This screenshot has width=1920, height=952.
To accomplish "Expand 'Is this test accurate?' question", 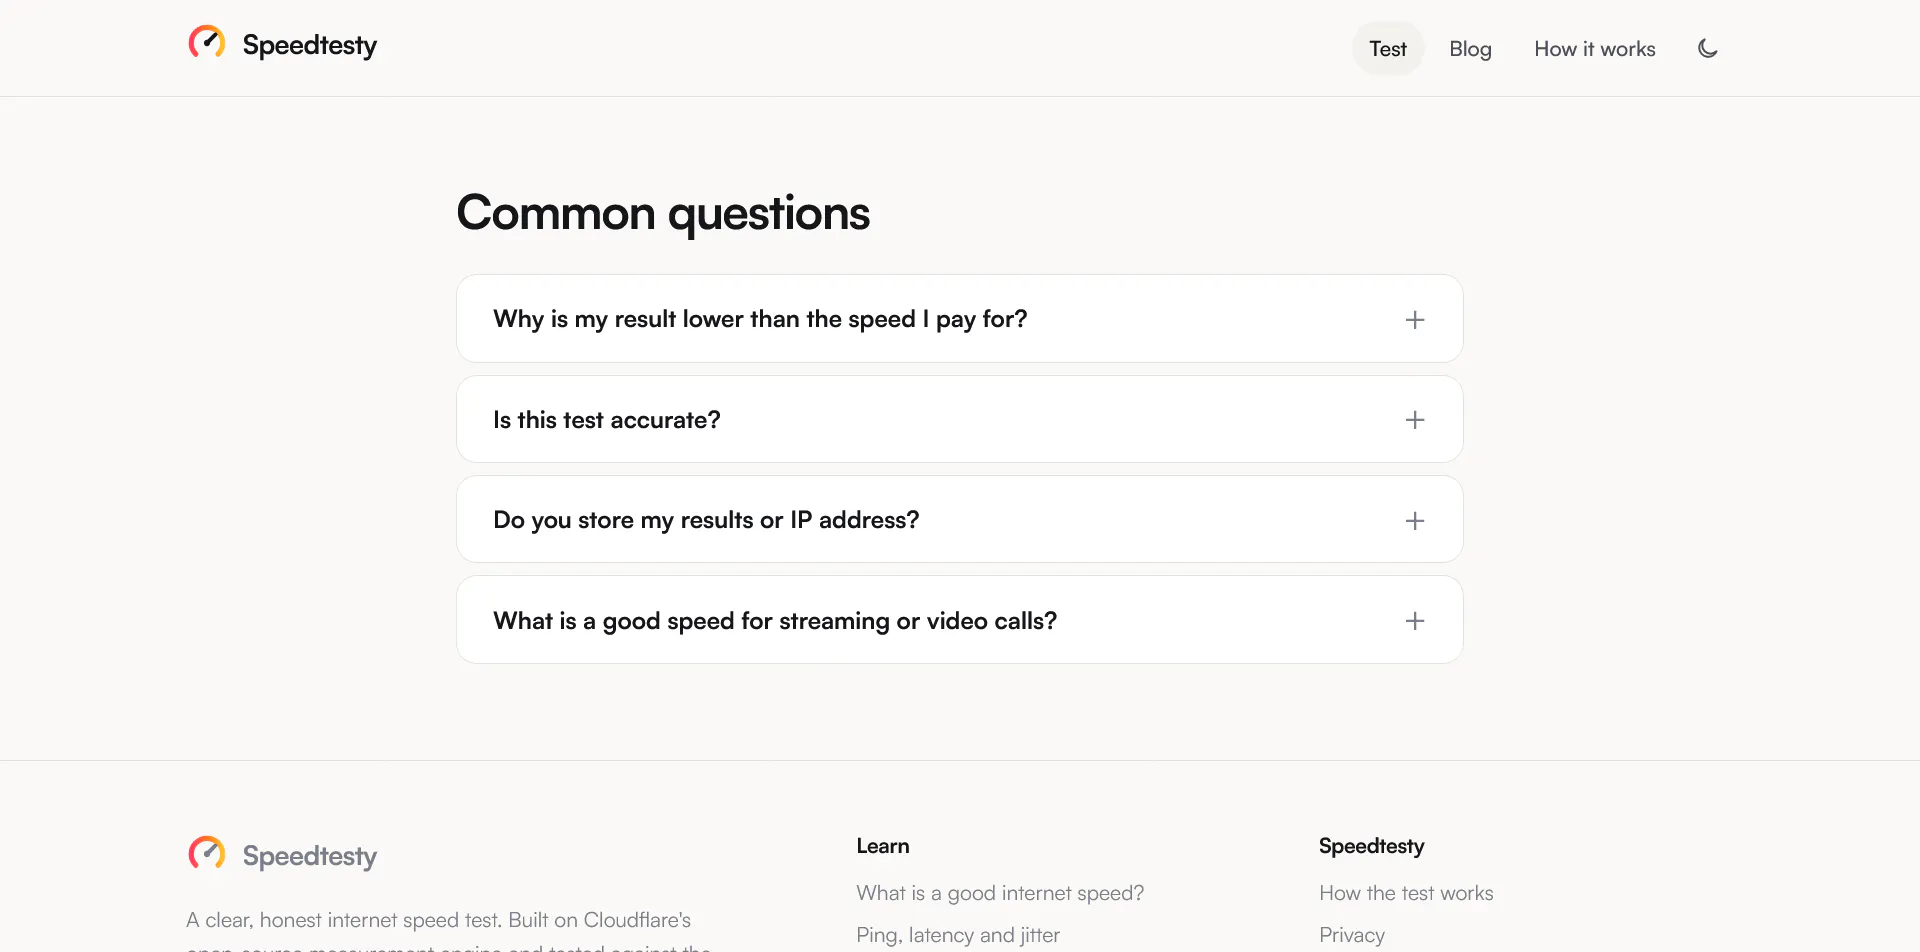I will point(960,420).
